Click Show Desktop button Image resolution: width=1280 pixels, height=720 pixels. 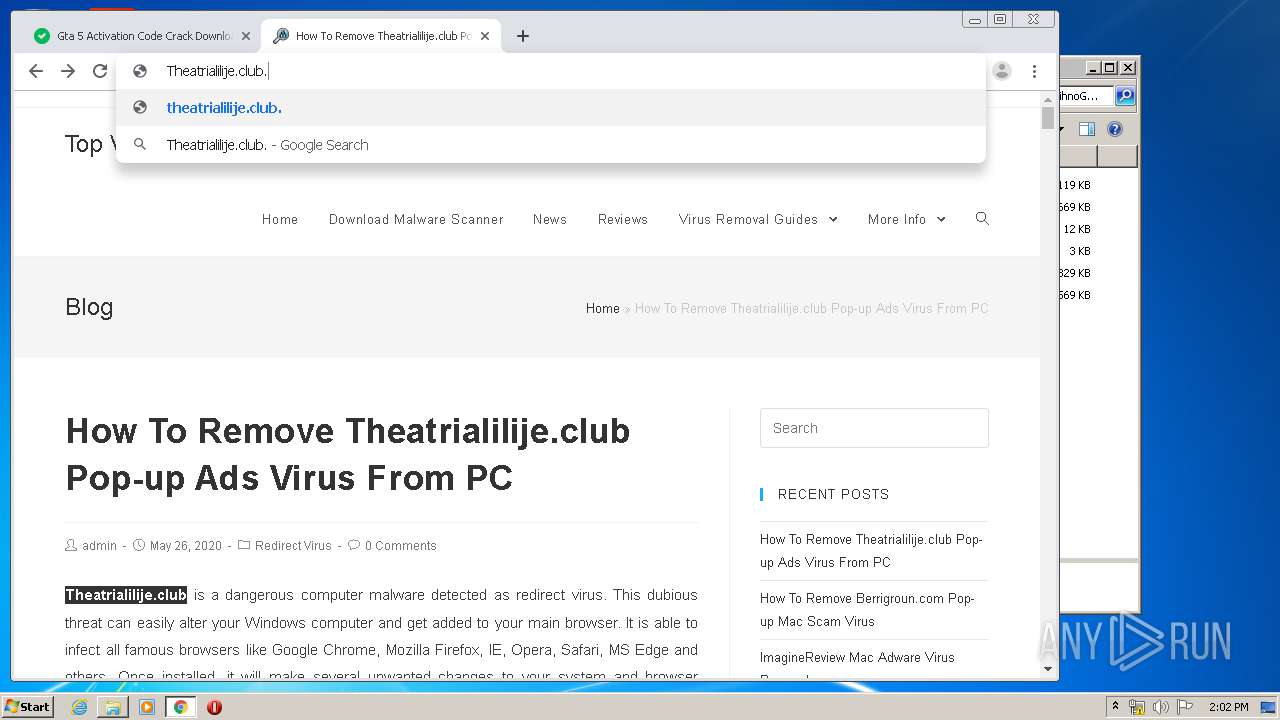[1269, 707]
